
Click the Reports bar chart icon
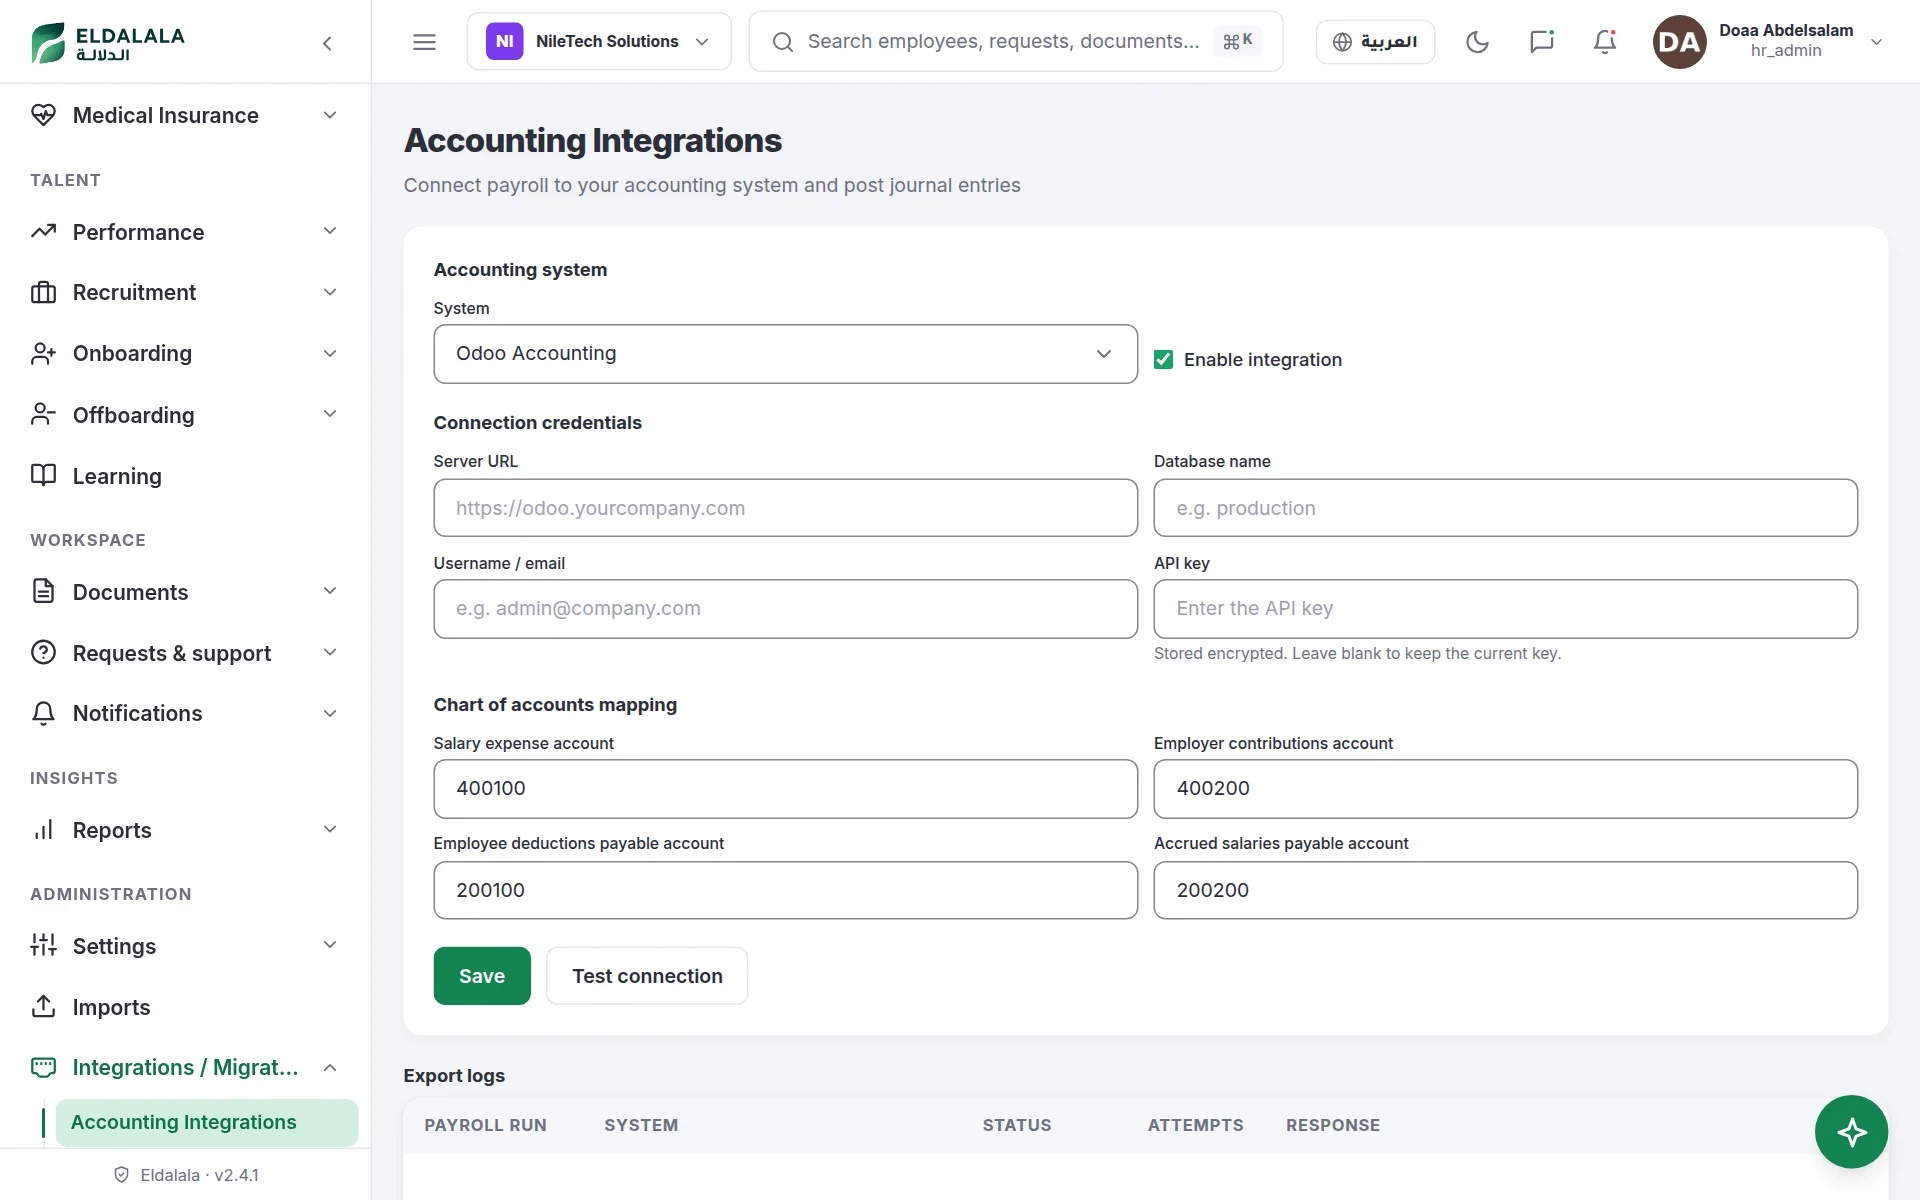click(43, 830)
